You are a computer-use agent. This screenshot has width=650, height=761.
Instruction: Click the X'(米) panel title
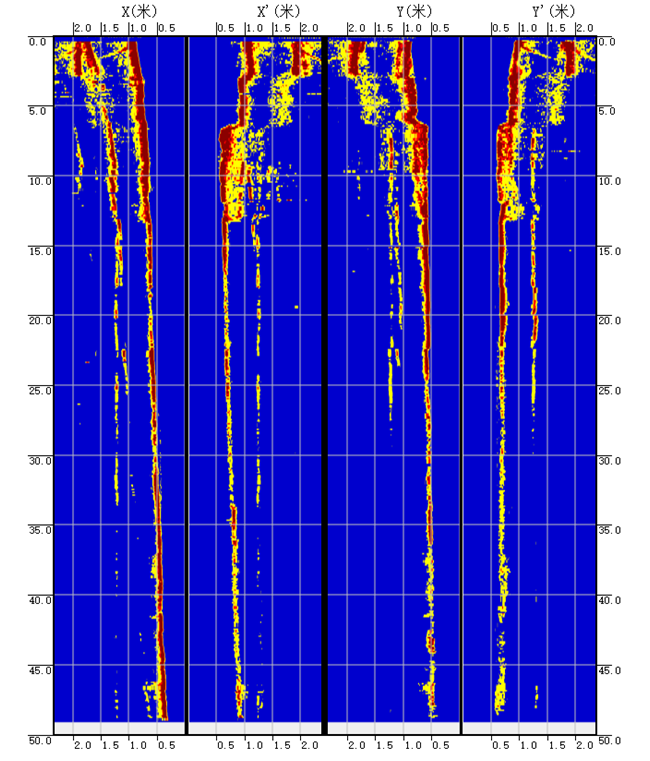[279, 11]
